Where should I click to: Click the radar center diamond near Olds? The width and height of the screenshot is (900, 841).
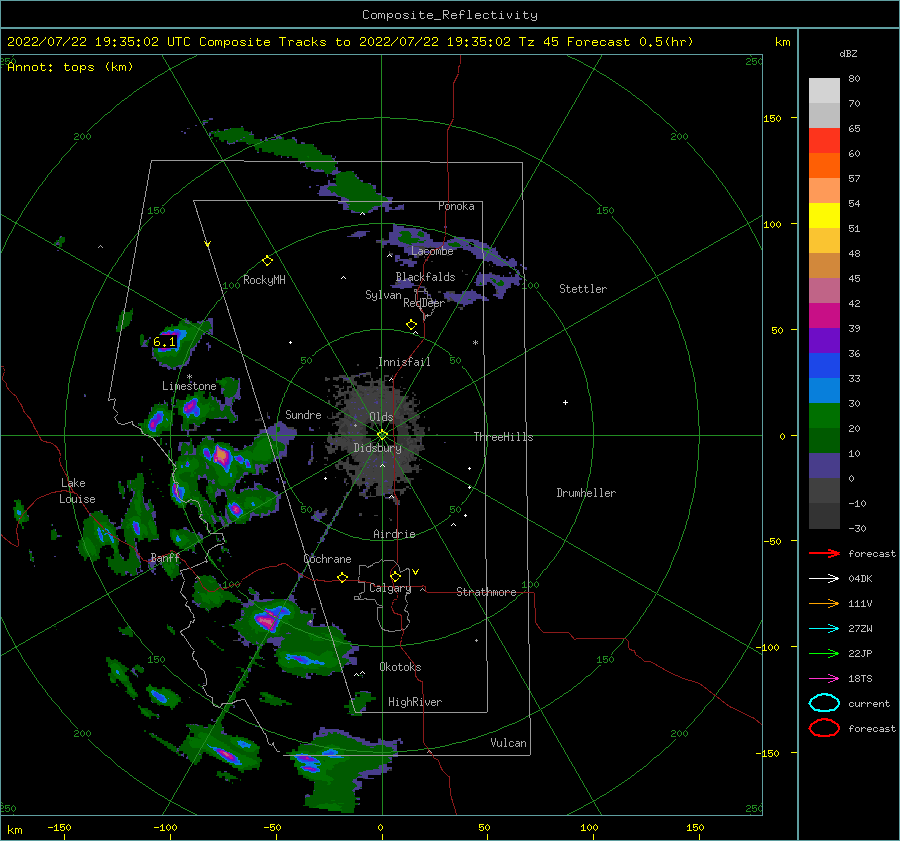pyautogui.click(x=382, y=435)
